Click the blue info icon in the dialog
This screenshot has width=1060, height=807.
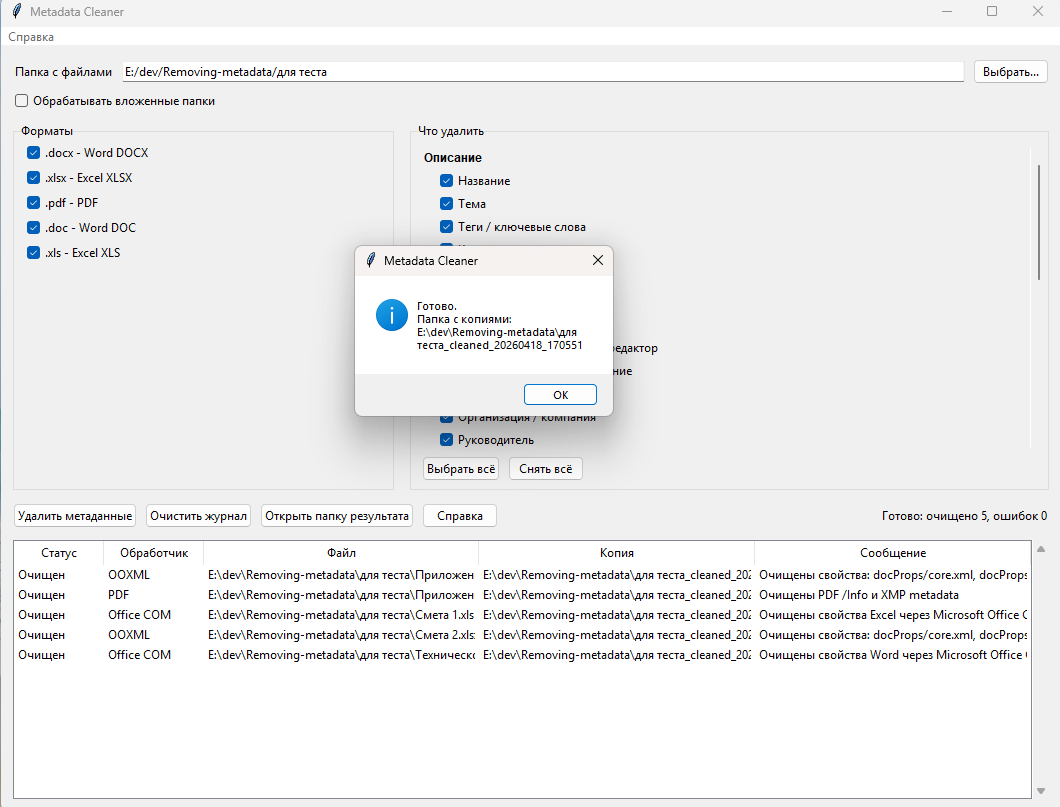click(392, 314)
